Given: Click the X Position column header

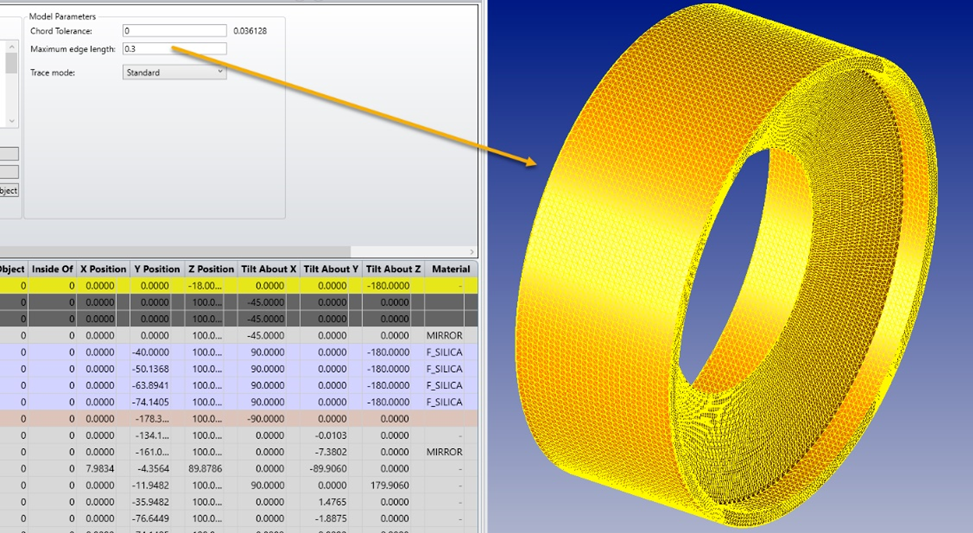Looking at the screenshot, I should click(103, 269).
